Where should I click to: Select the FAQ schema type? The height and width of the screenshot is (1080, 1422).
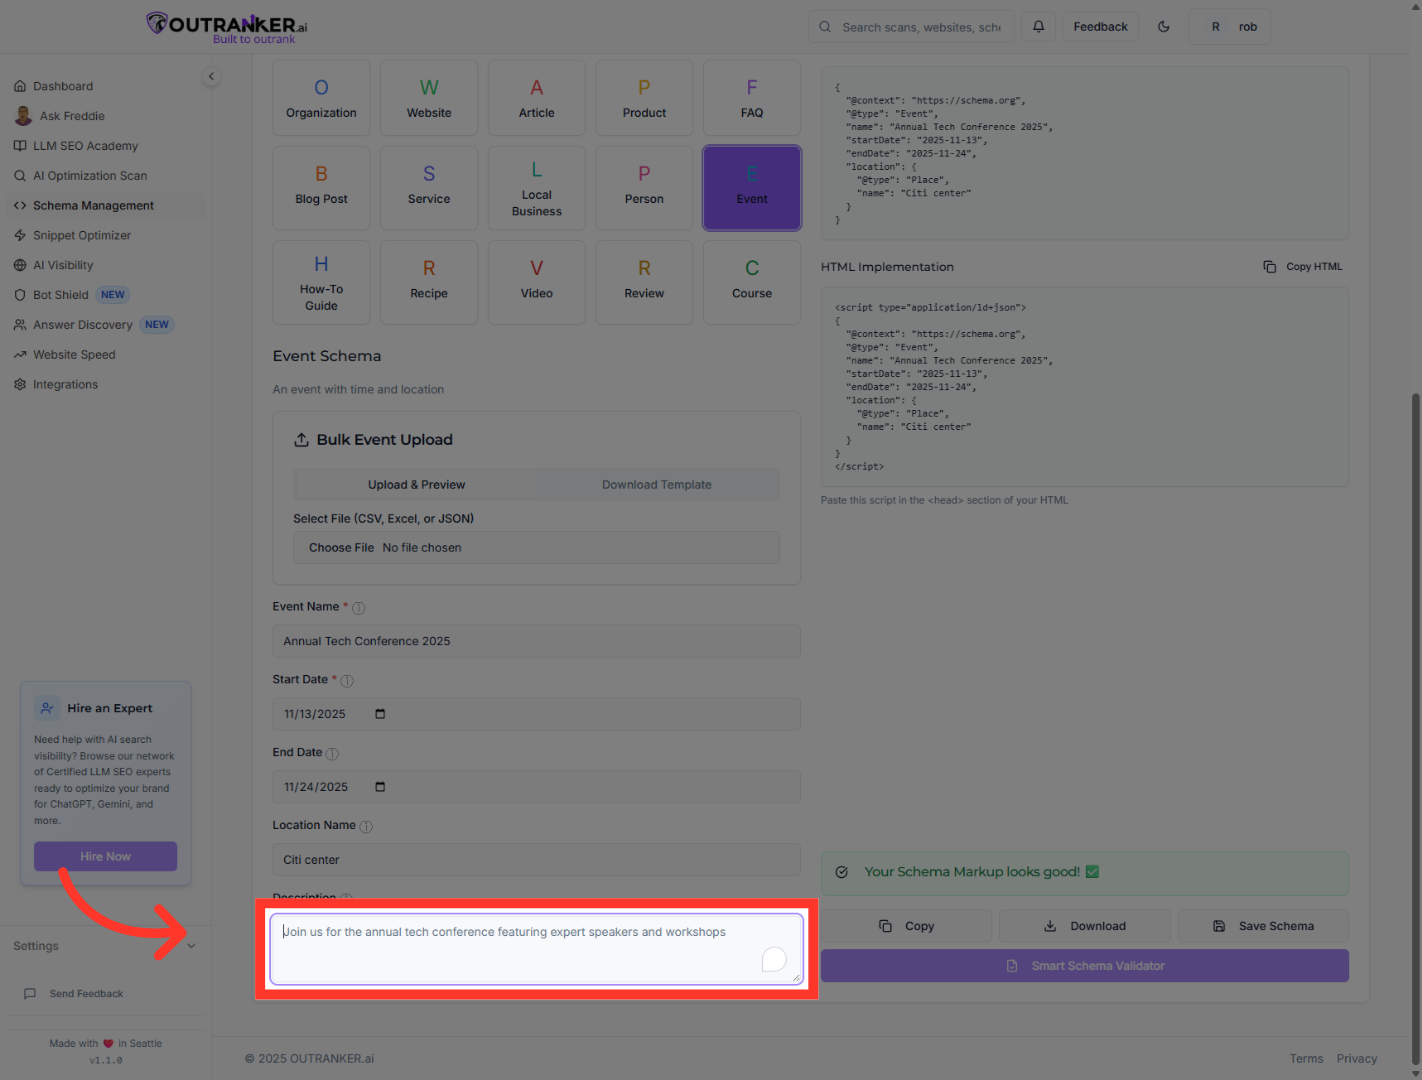[752, 98]
